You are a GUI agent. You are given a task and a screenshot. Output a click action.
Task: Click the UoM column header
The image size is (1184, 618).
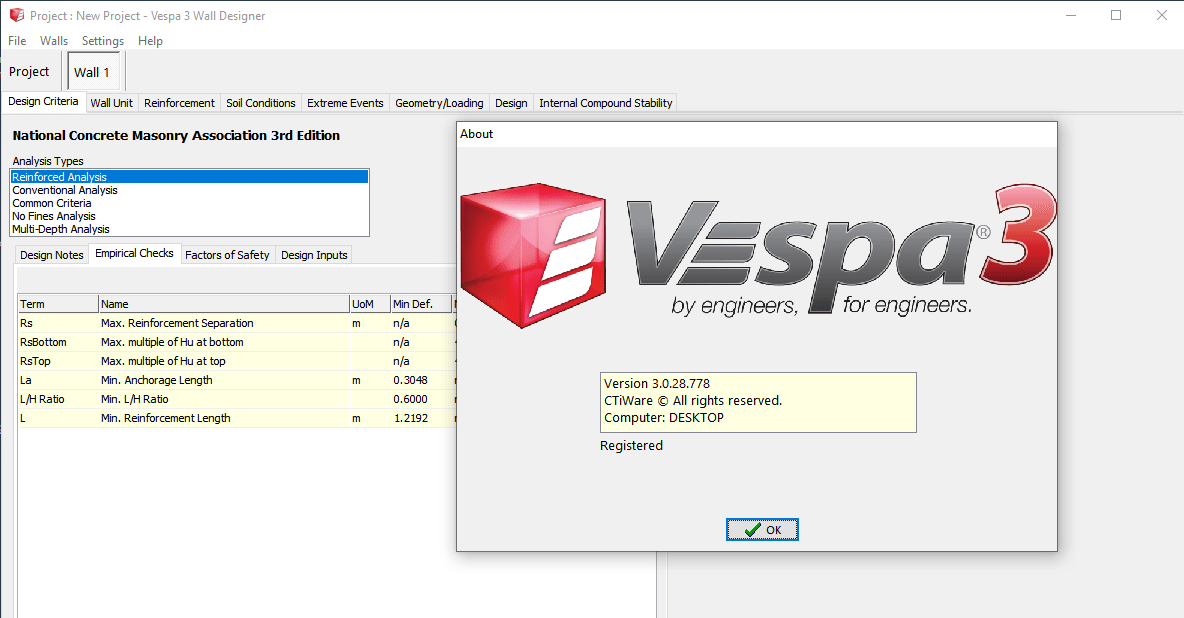pos(370,304)
